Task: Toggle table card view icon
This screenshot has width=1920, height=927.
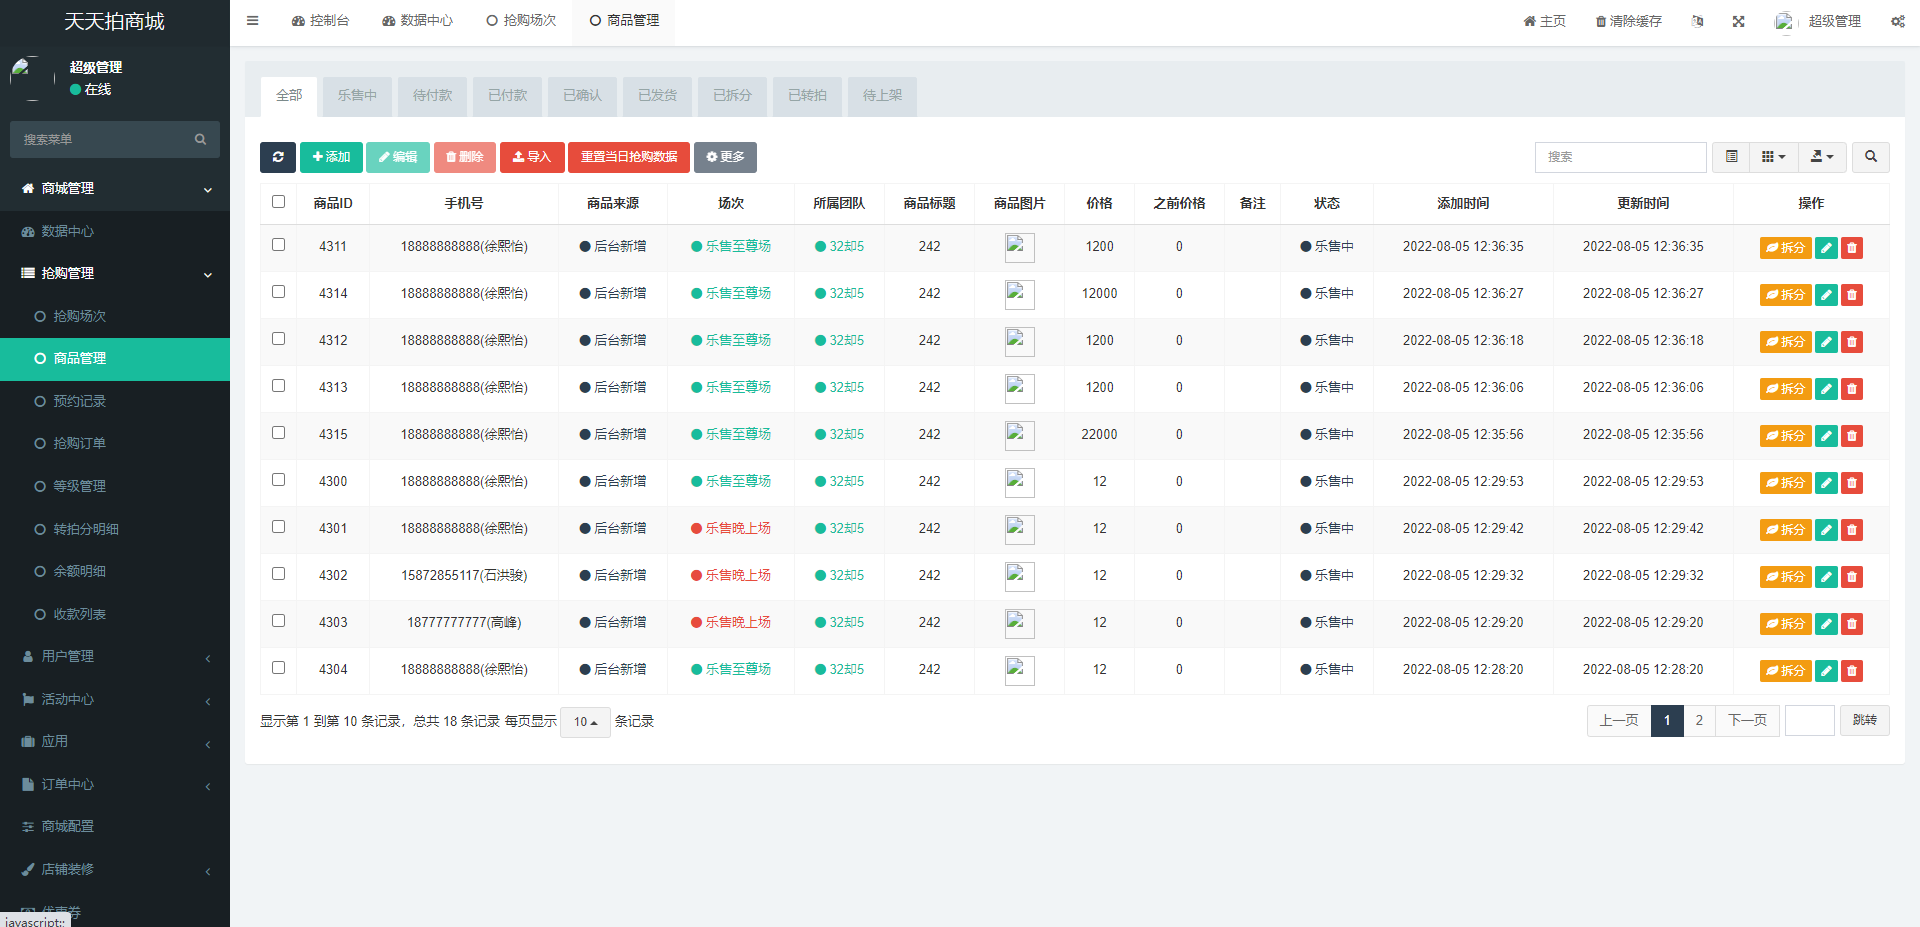Action: pyautogui.click(x=1731, y=157)
